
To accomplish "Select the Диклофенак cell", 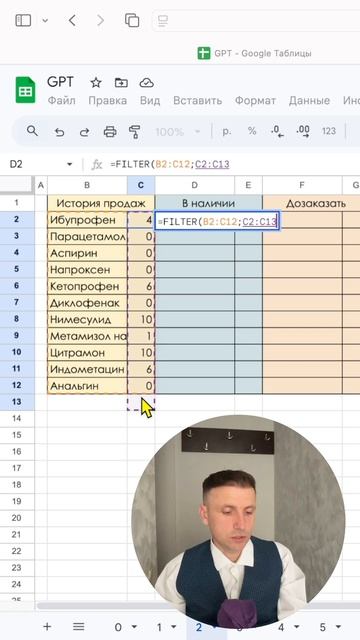I will 87,303.
